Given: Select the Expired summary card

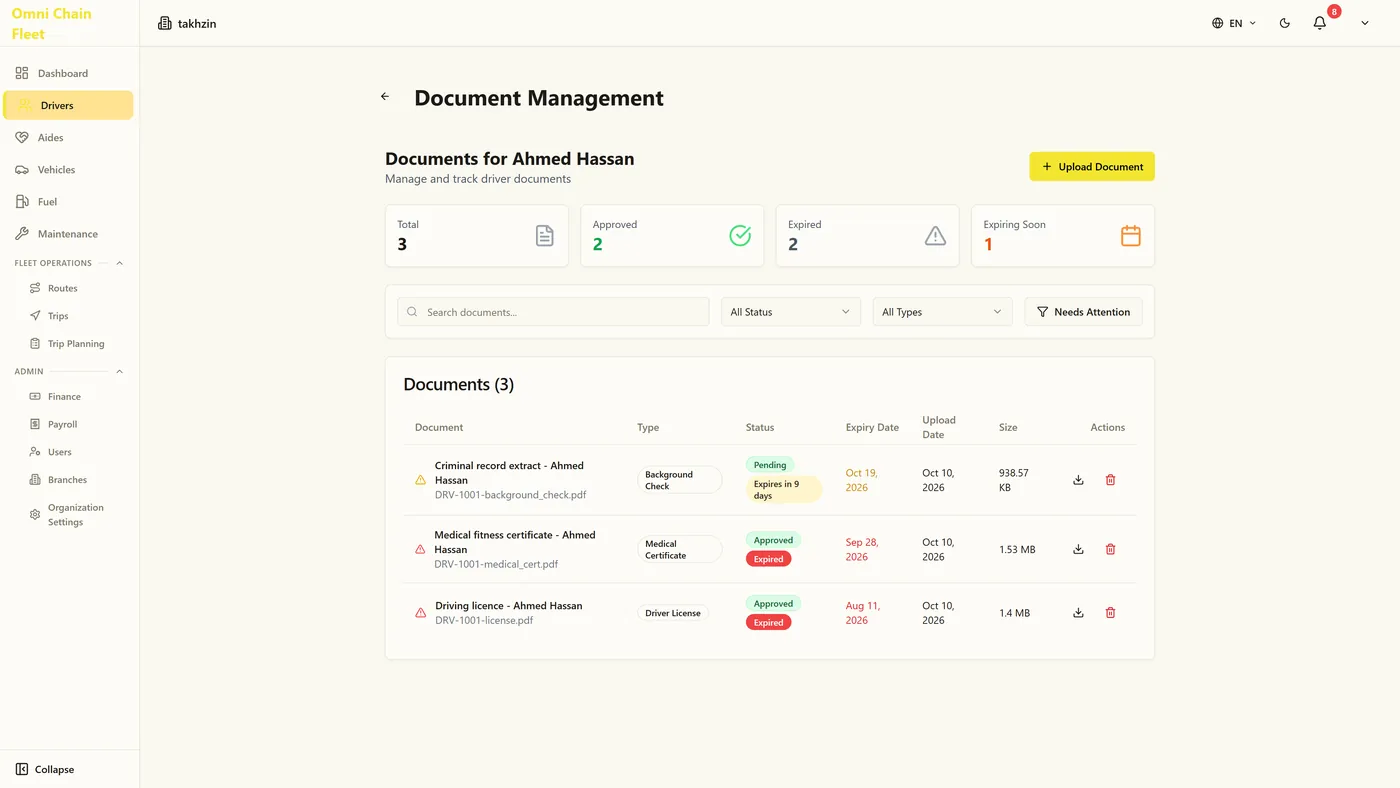Looking at the screenshot, I should pyautogui.click(x=867, y=236).
